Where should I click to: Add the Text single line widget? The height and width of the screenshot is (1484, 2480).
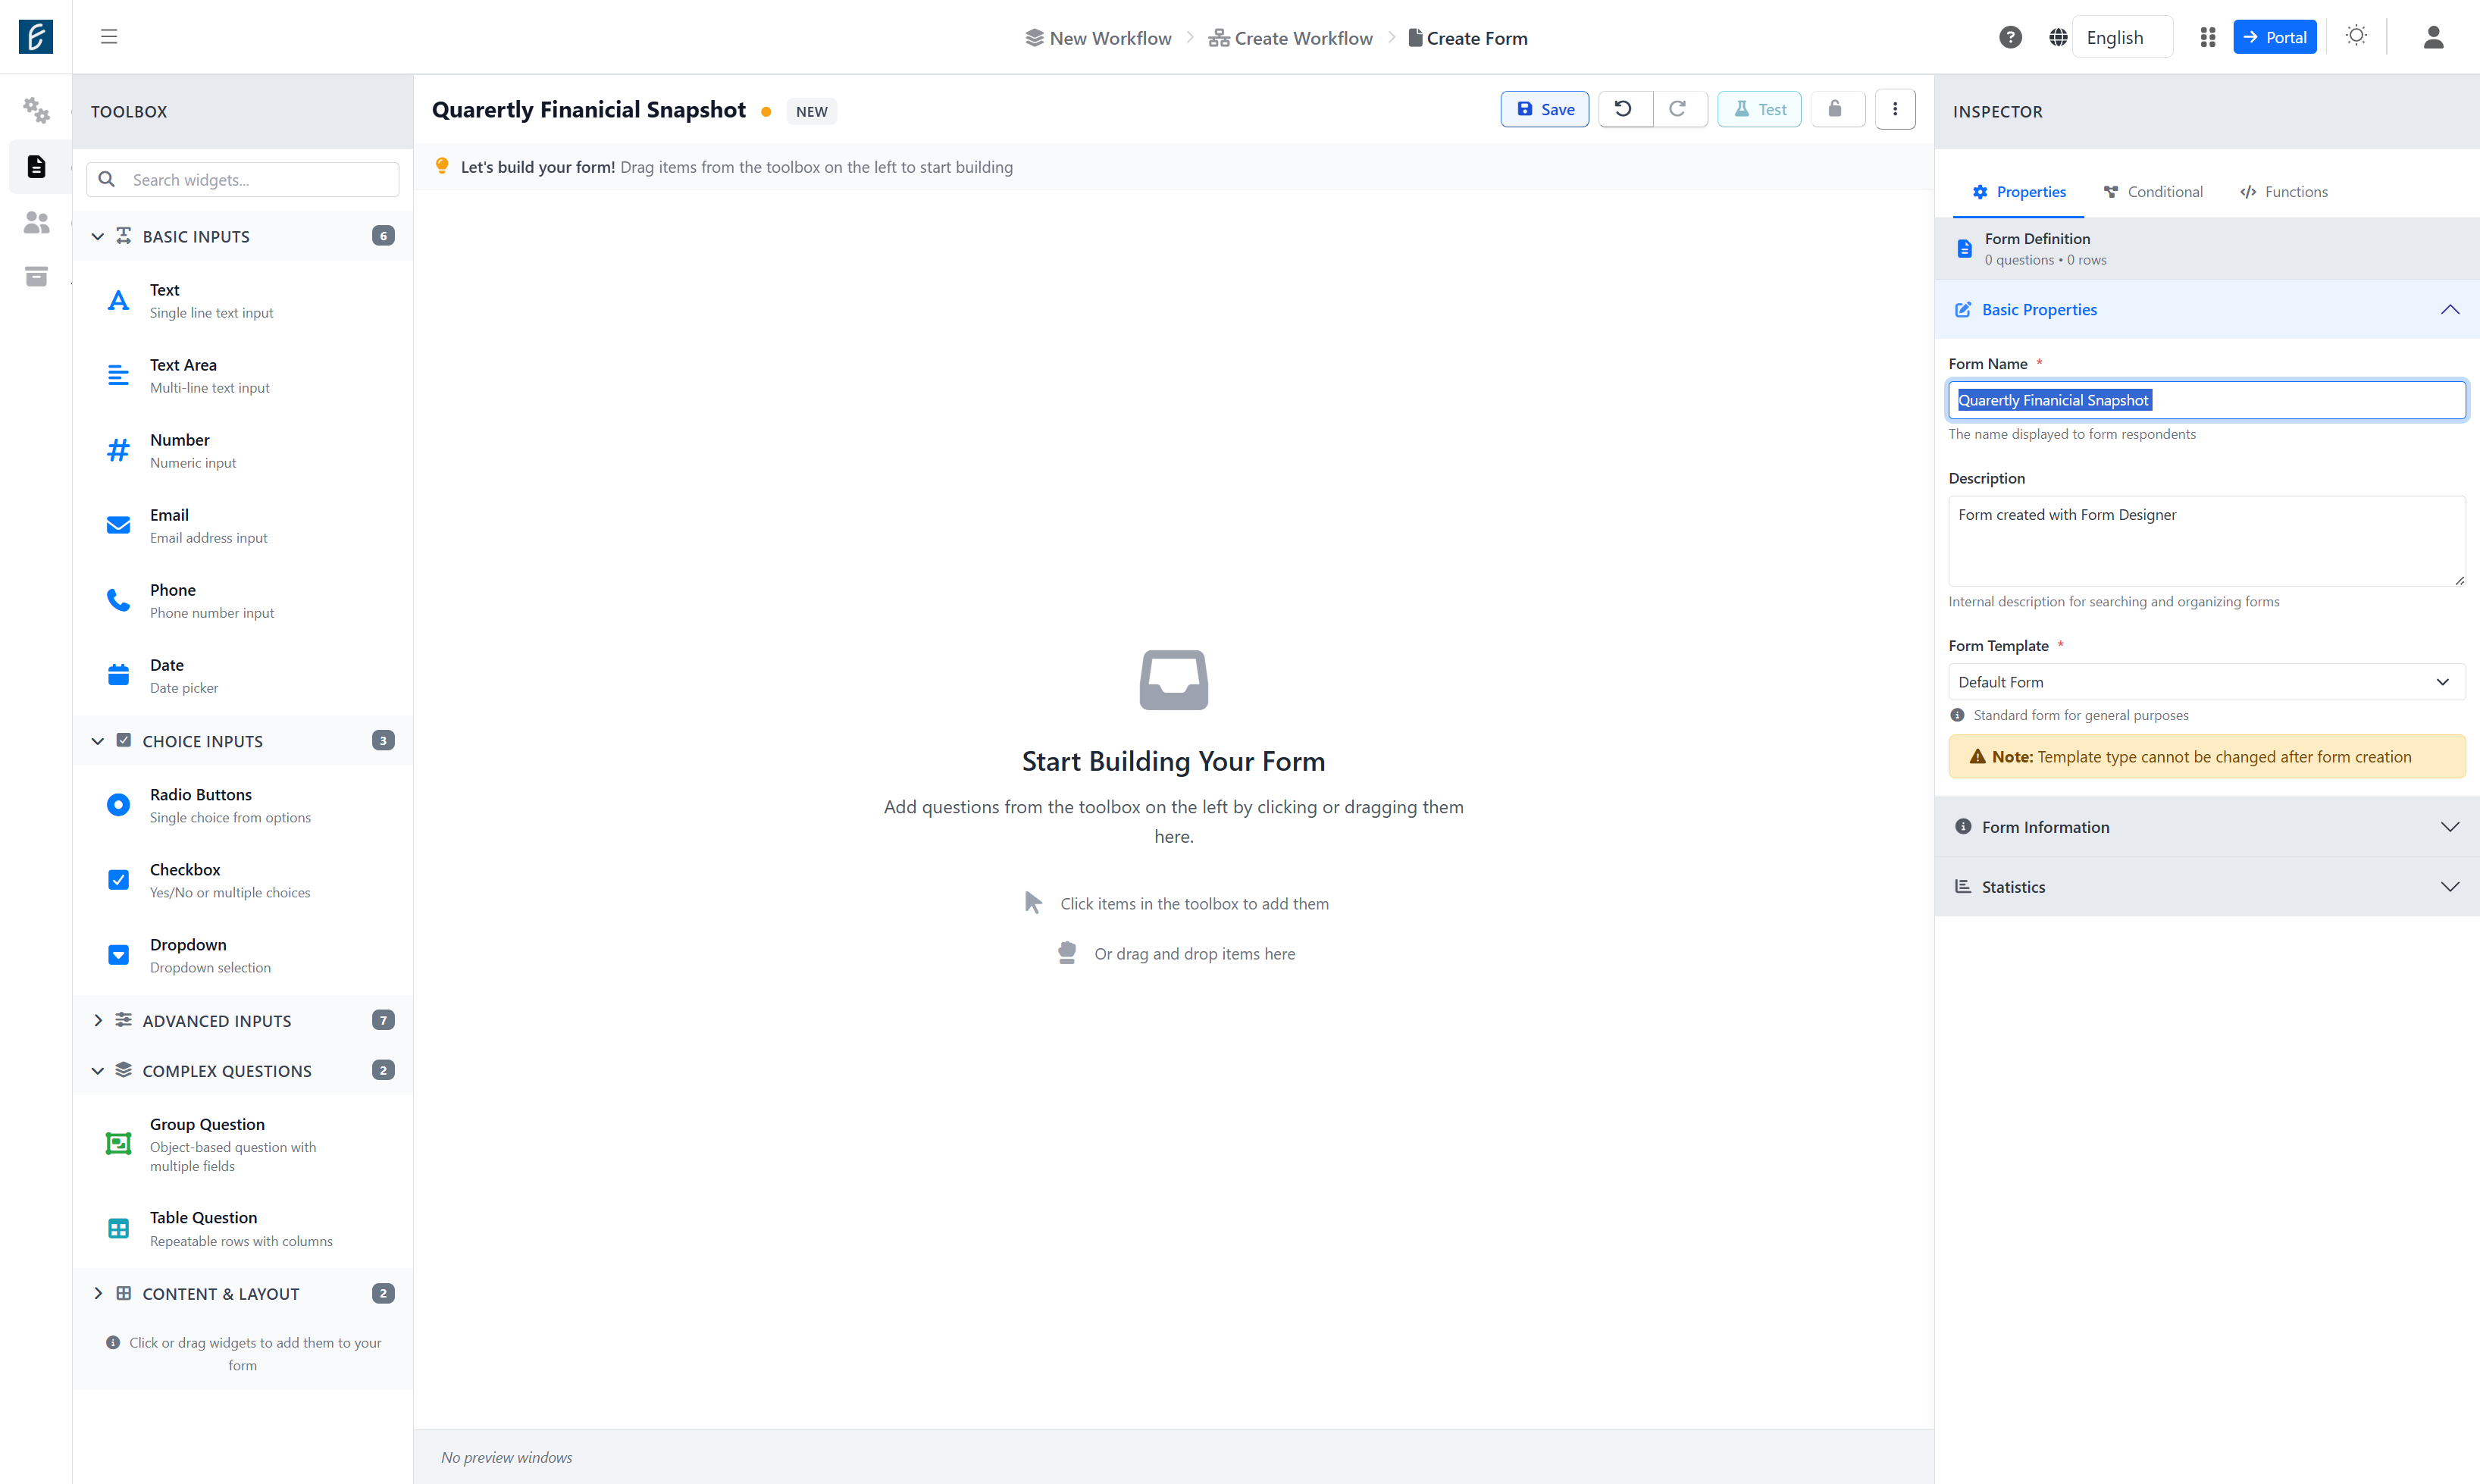(x=243, y=300)
